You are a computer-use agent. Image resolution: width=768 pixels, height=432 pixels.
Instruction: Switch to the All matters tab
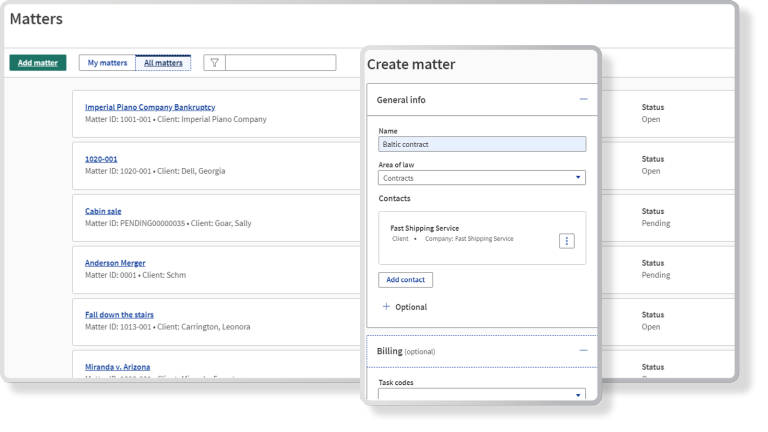tap(163, 63)
